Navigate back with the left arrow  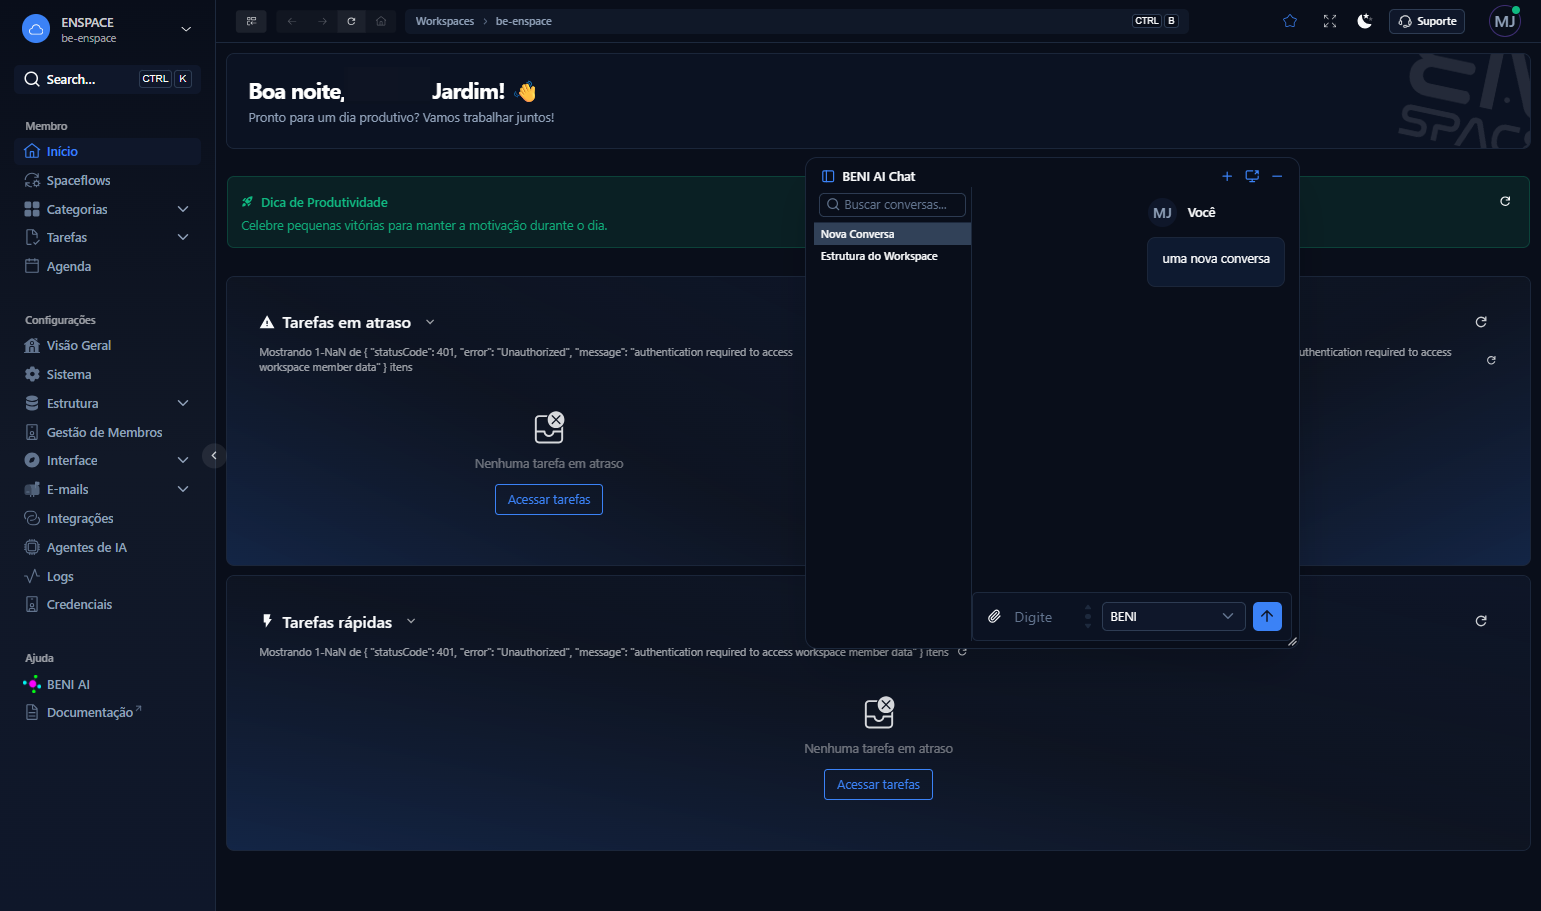coord(292,21)
